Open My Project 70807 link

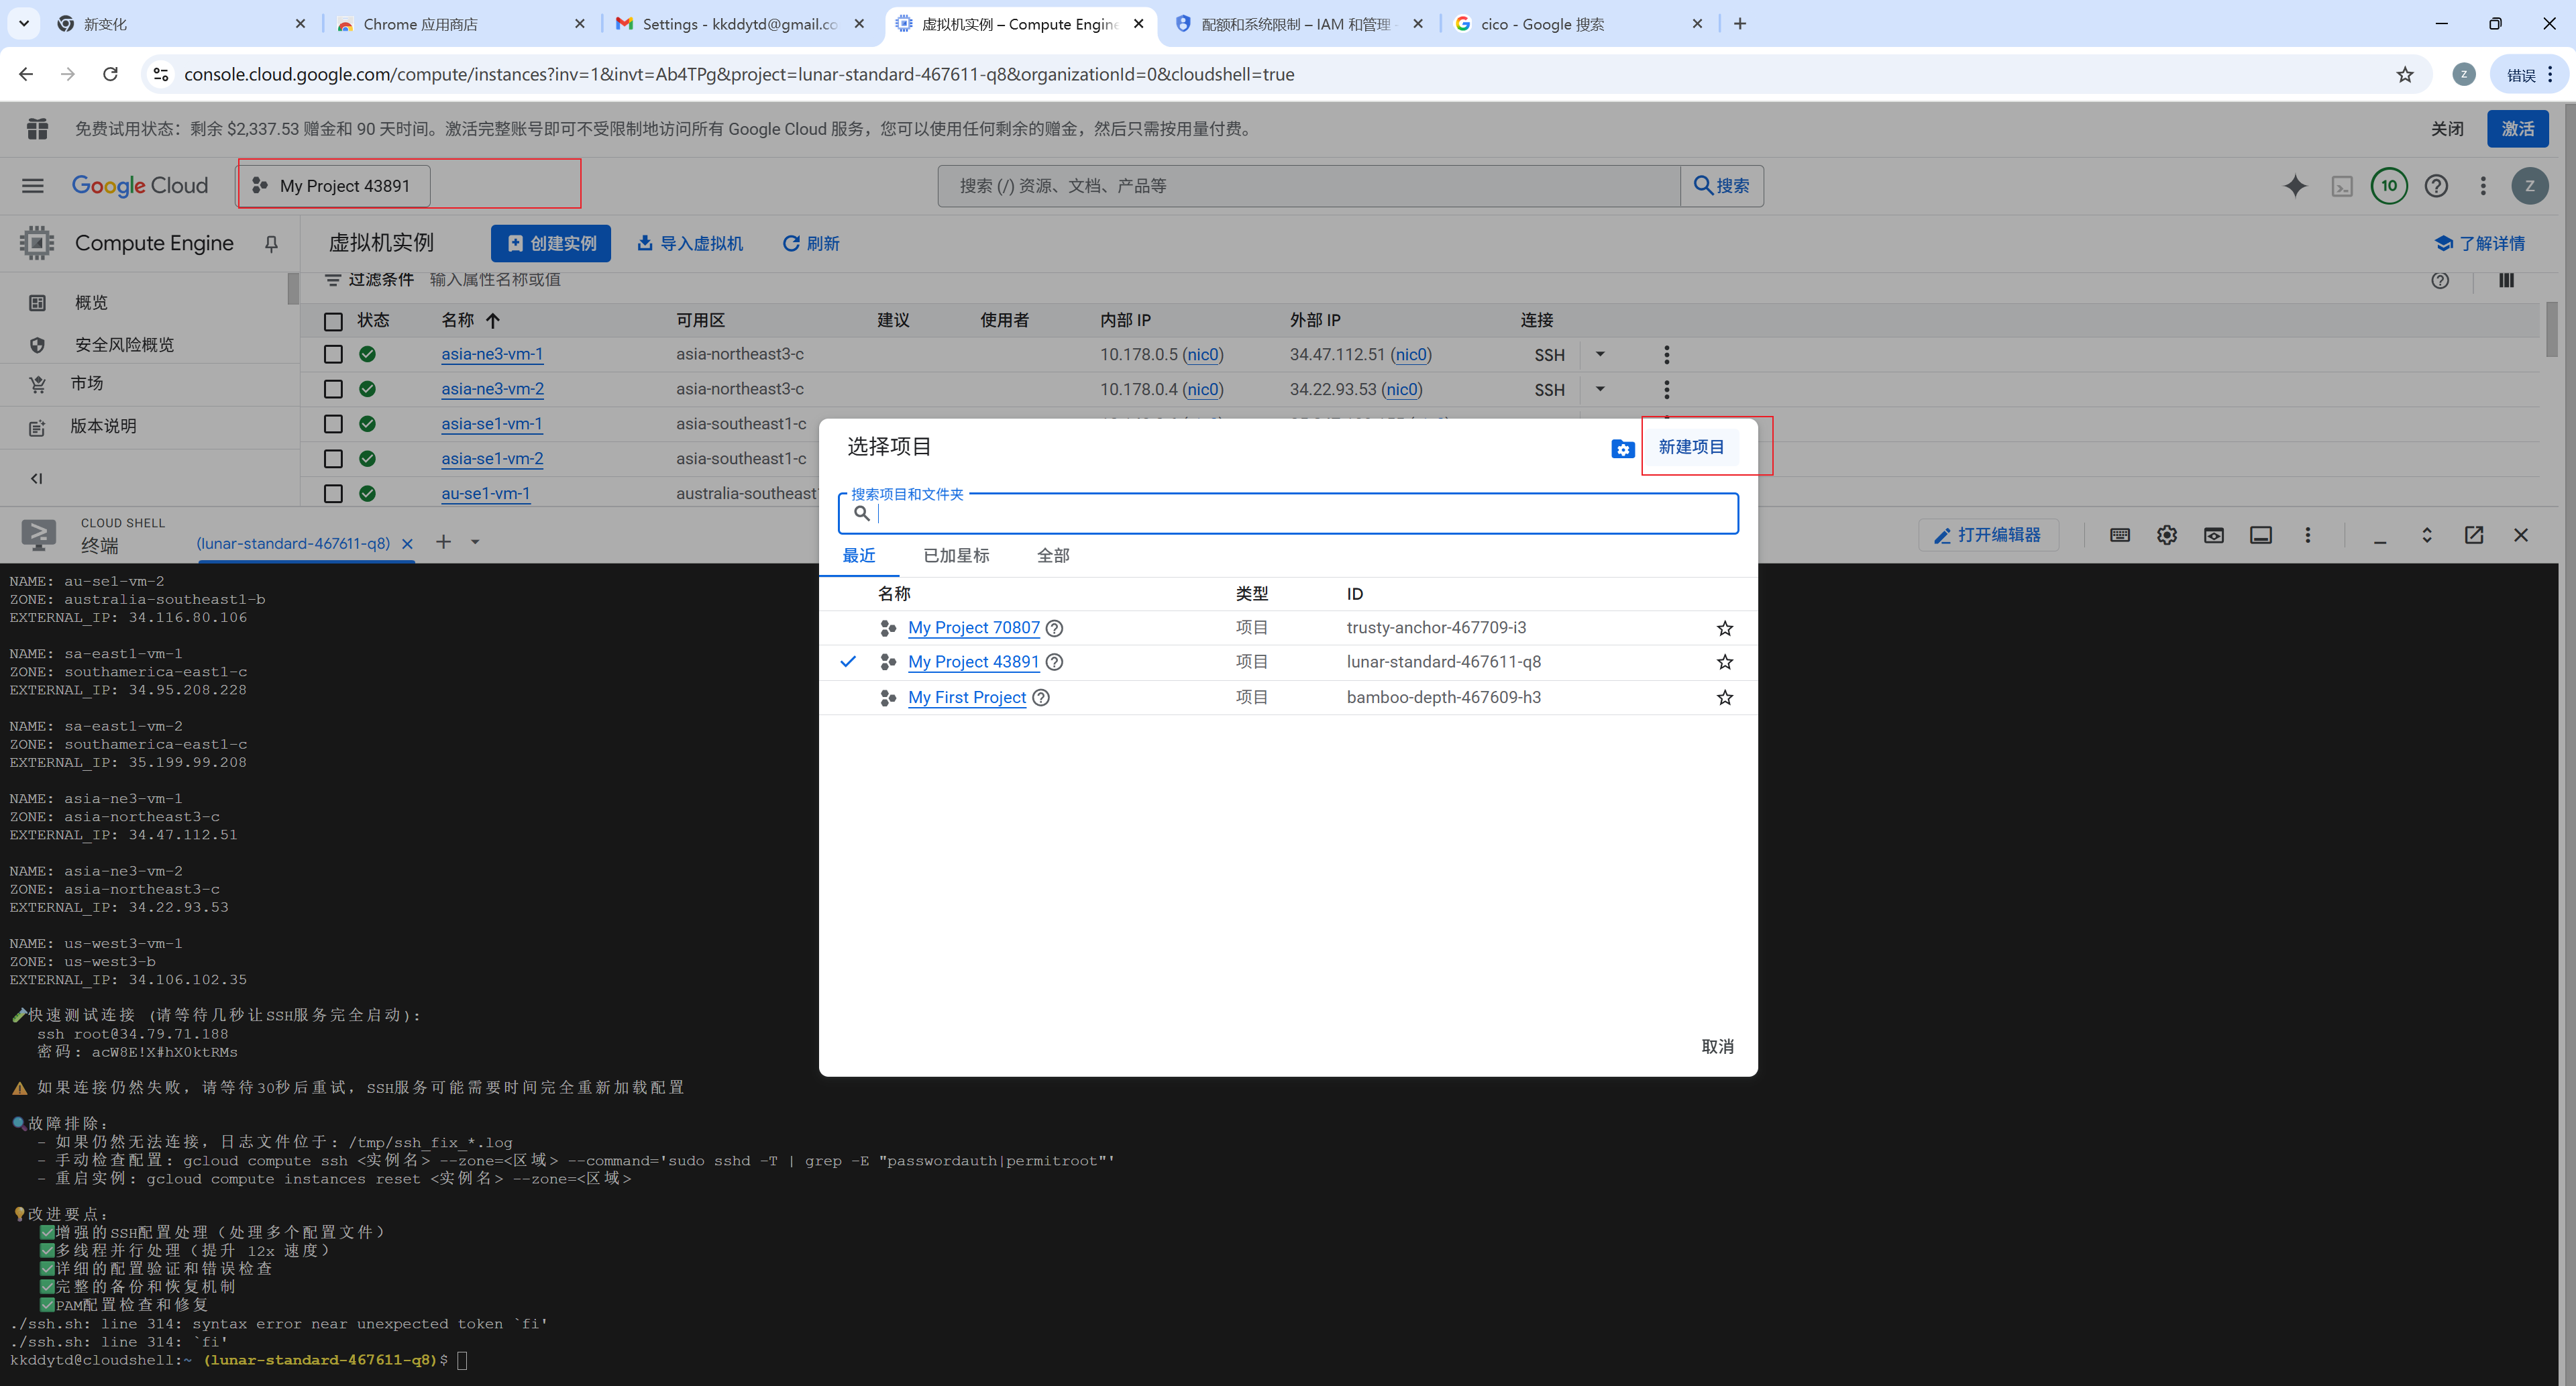pyautogui.click(x=973, y=628)
